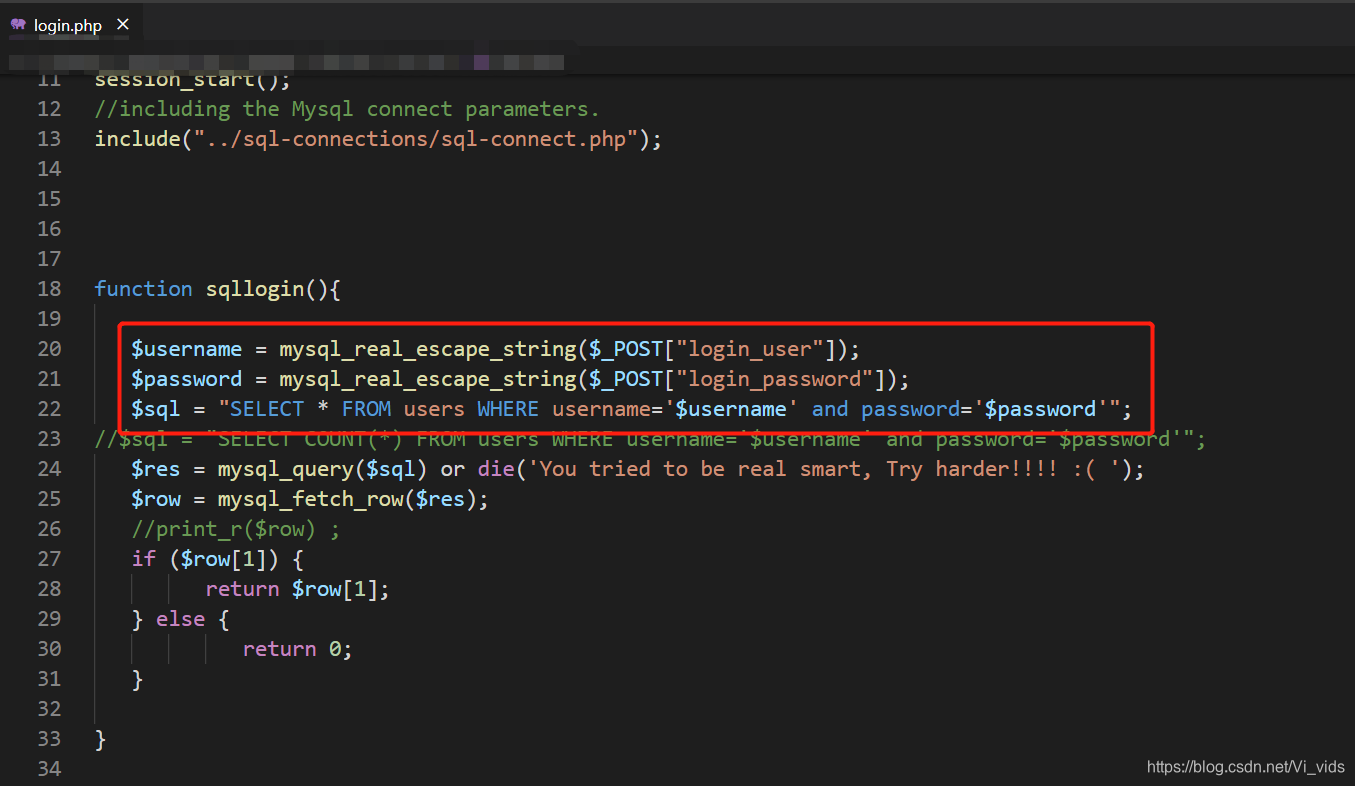Viewport: 1355px width, 786px height.
Task: Click line number 27 in the gutter
Action: [49, 559]
